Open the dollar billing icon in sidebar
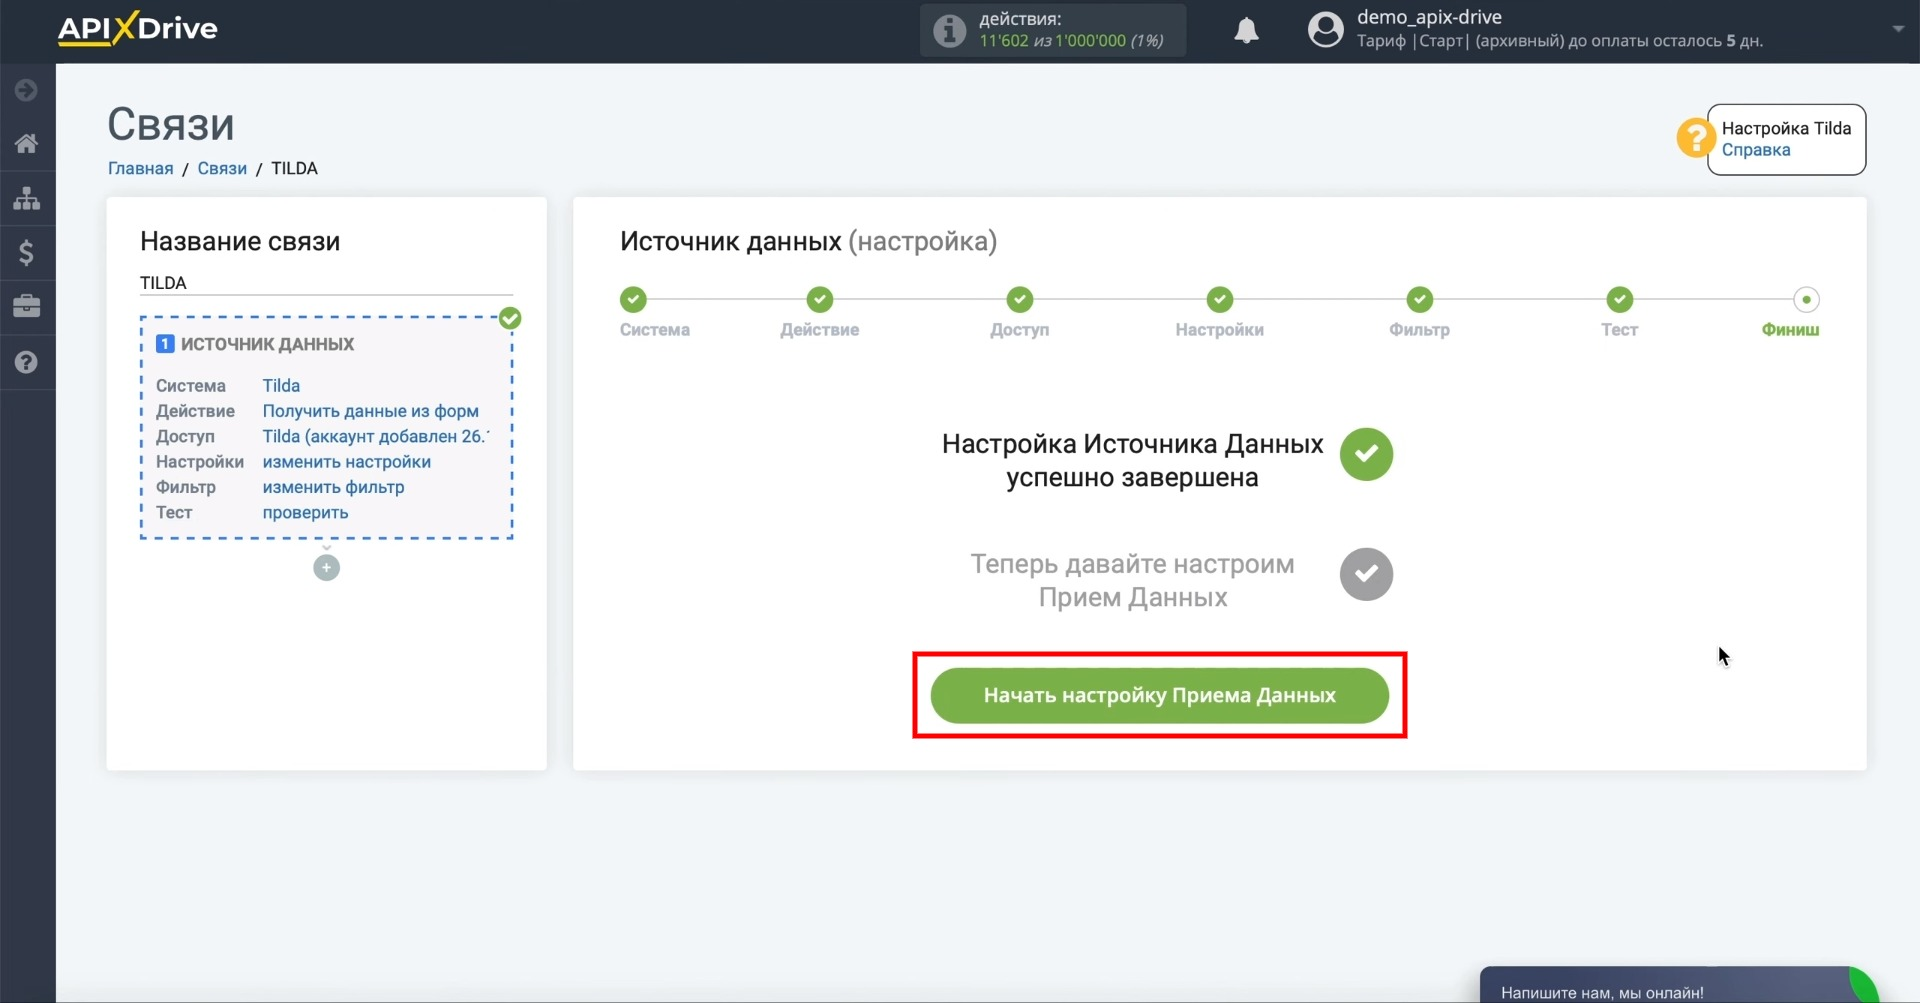 tap(27, 252)
